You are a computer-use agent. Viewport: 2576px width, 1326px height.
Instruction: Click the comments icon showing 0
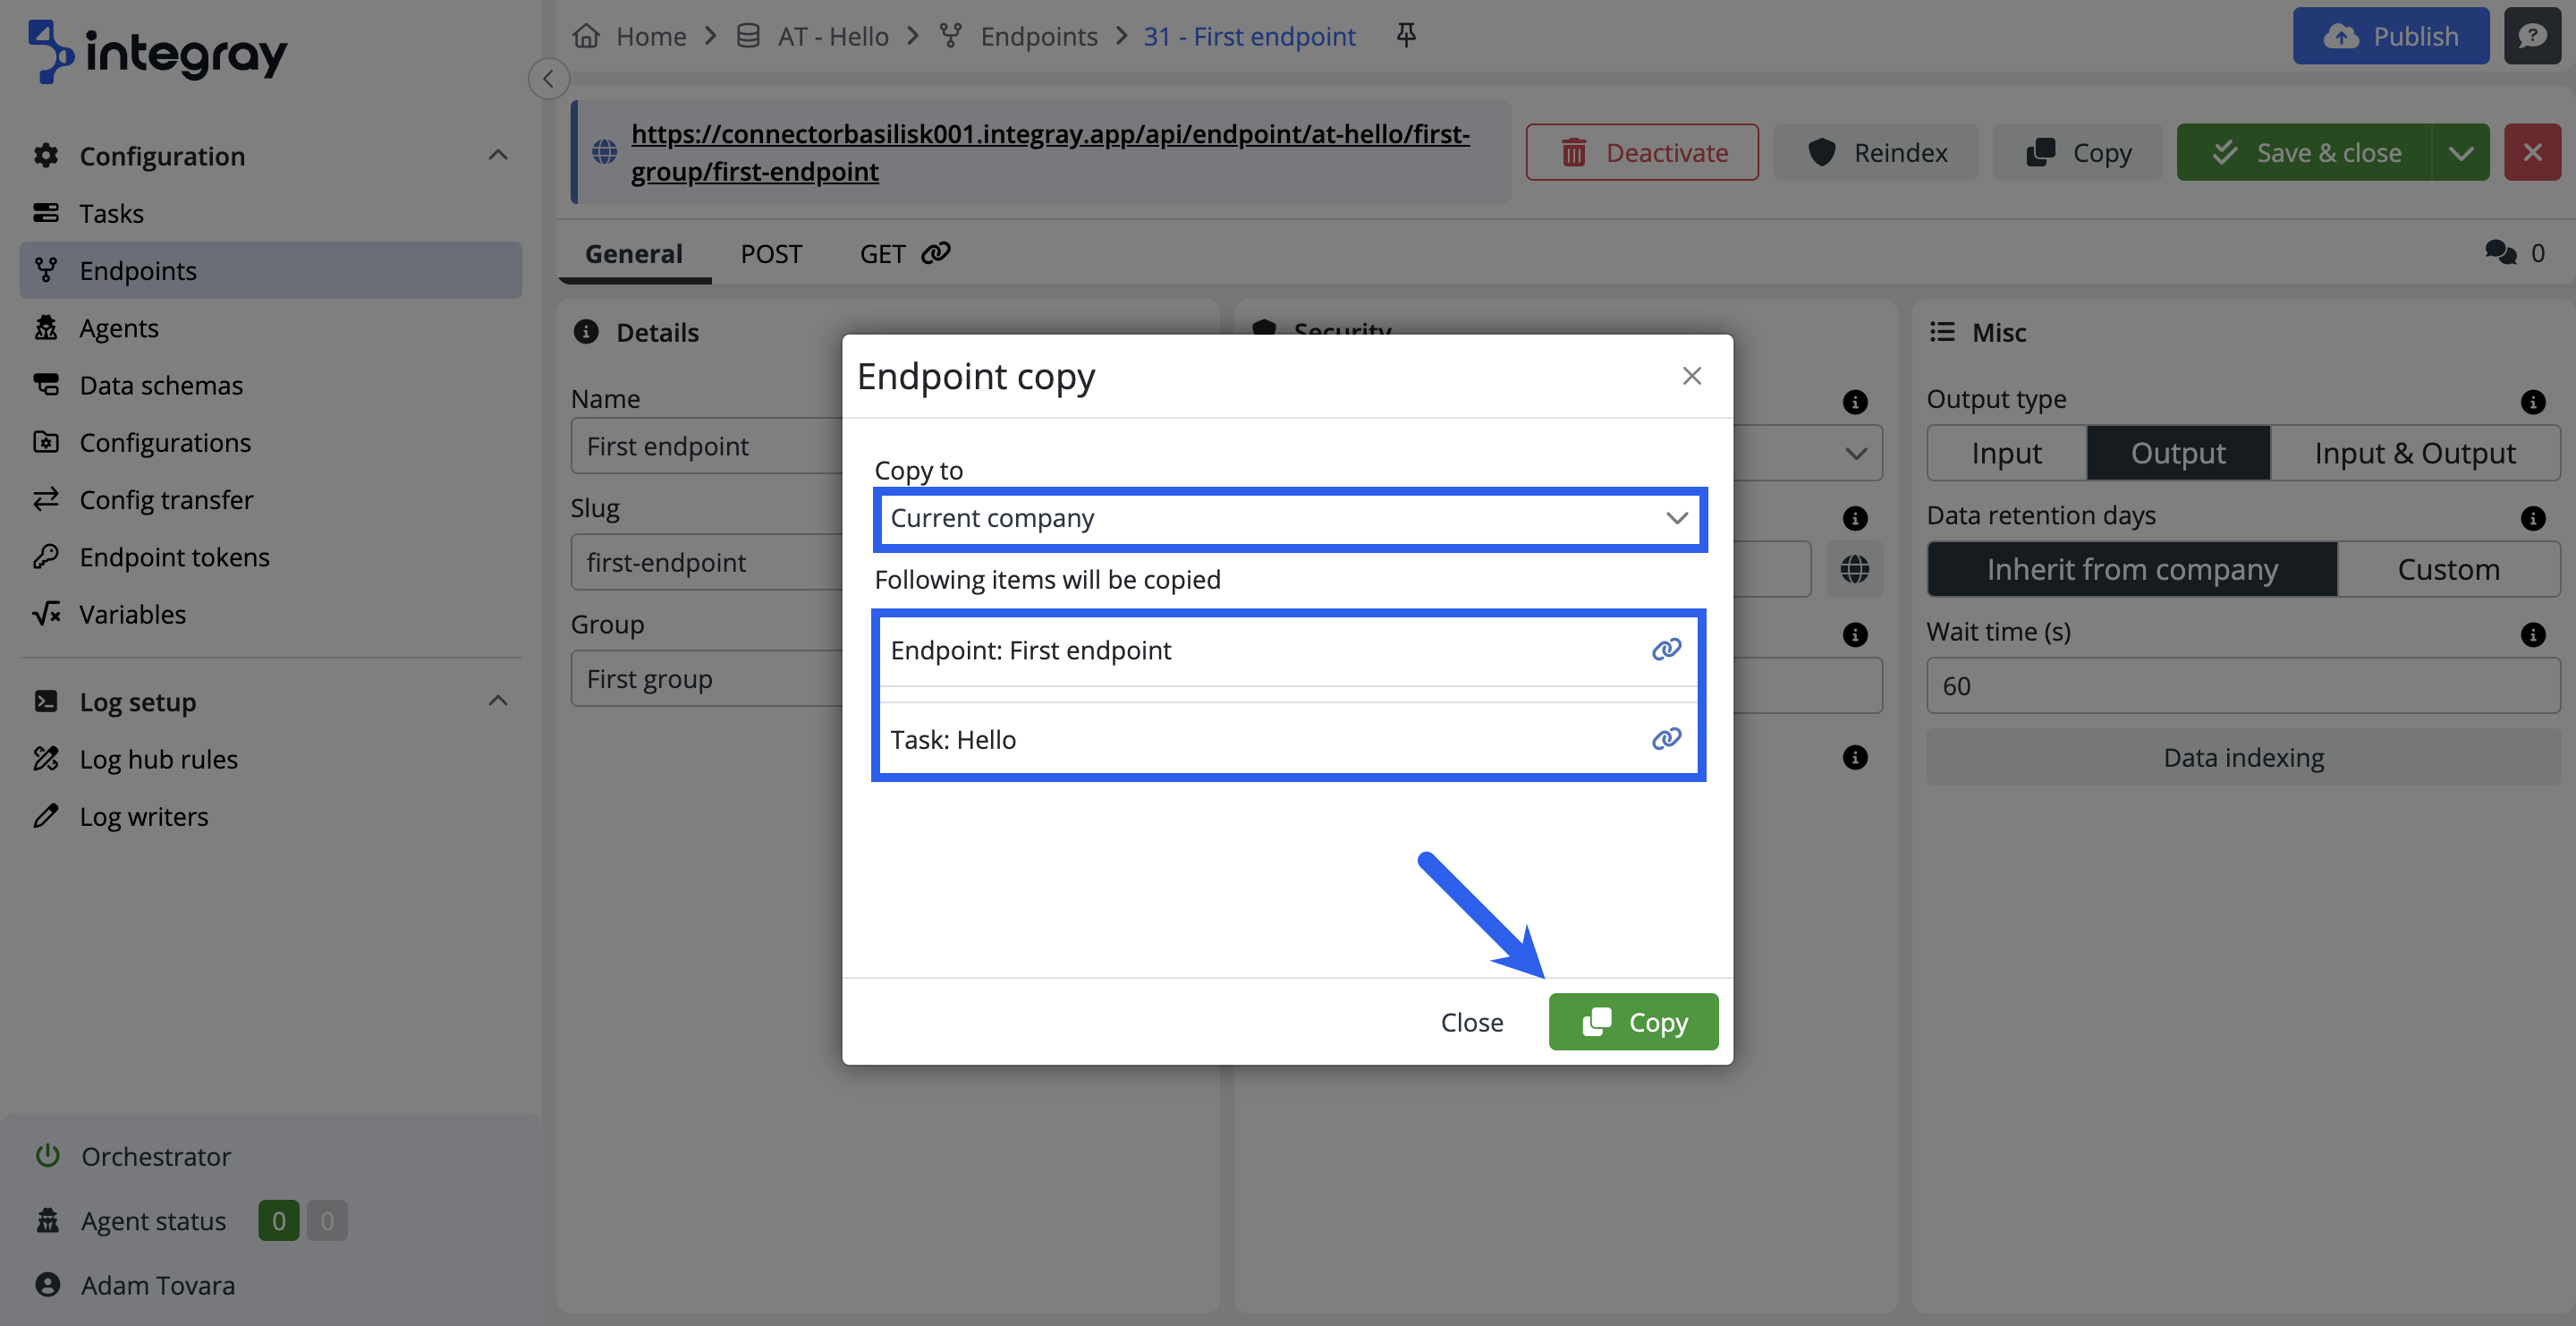click(x=2501, y=253)
